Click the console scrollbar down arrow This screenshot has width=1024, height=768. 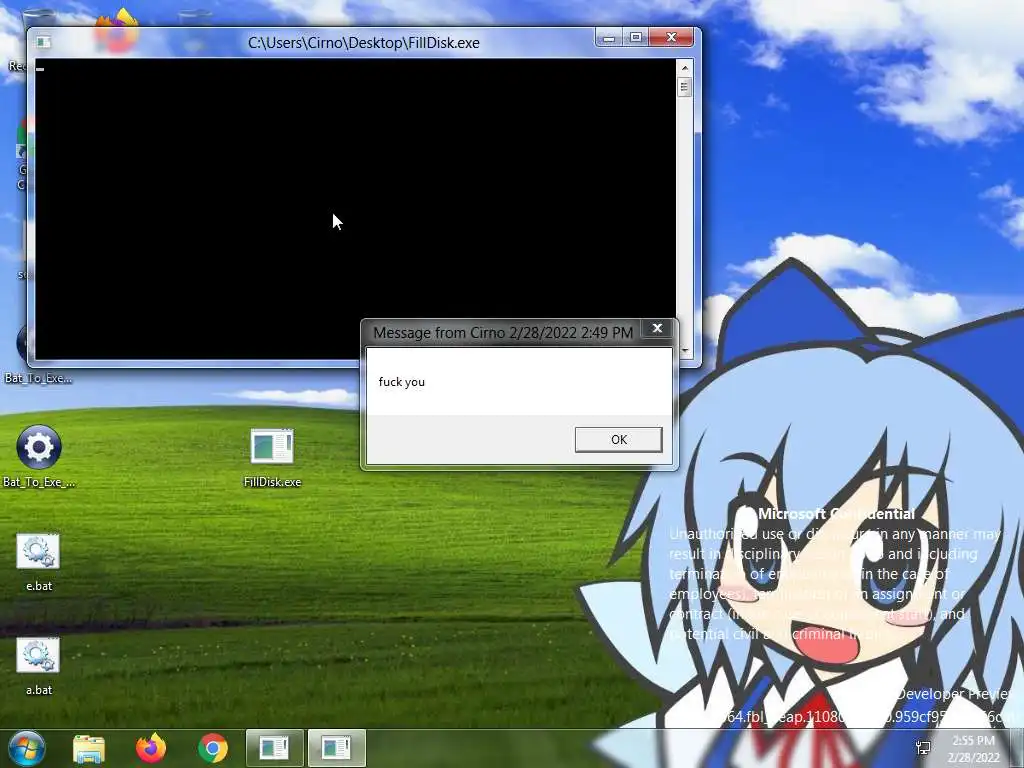pos(684,351)
